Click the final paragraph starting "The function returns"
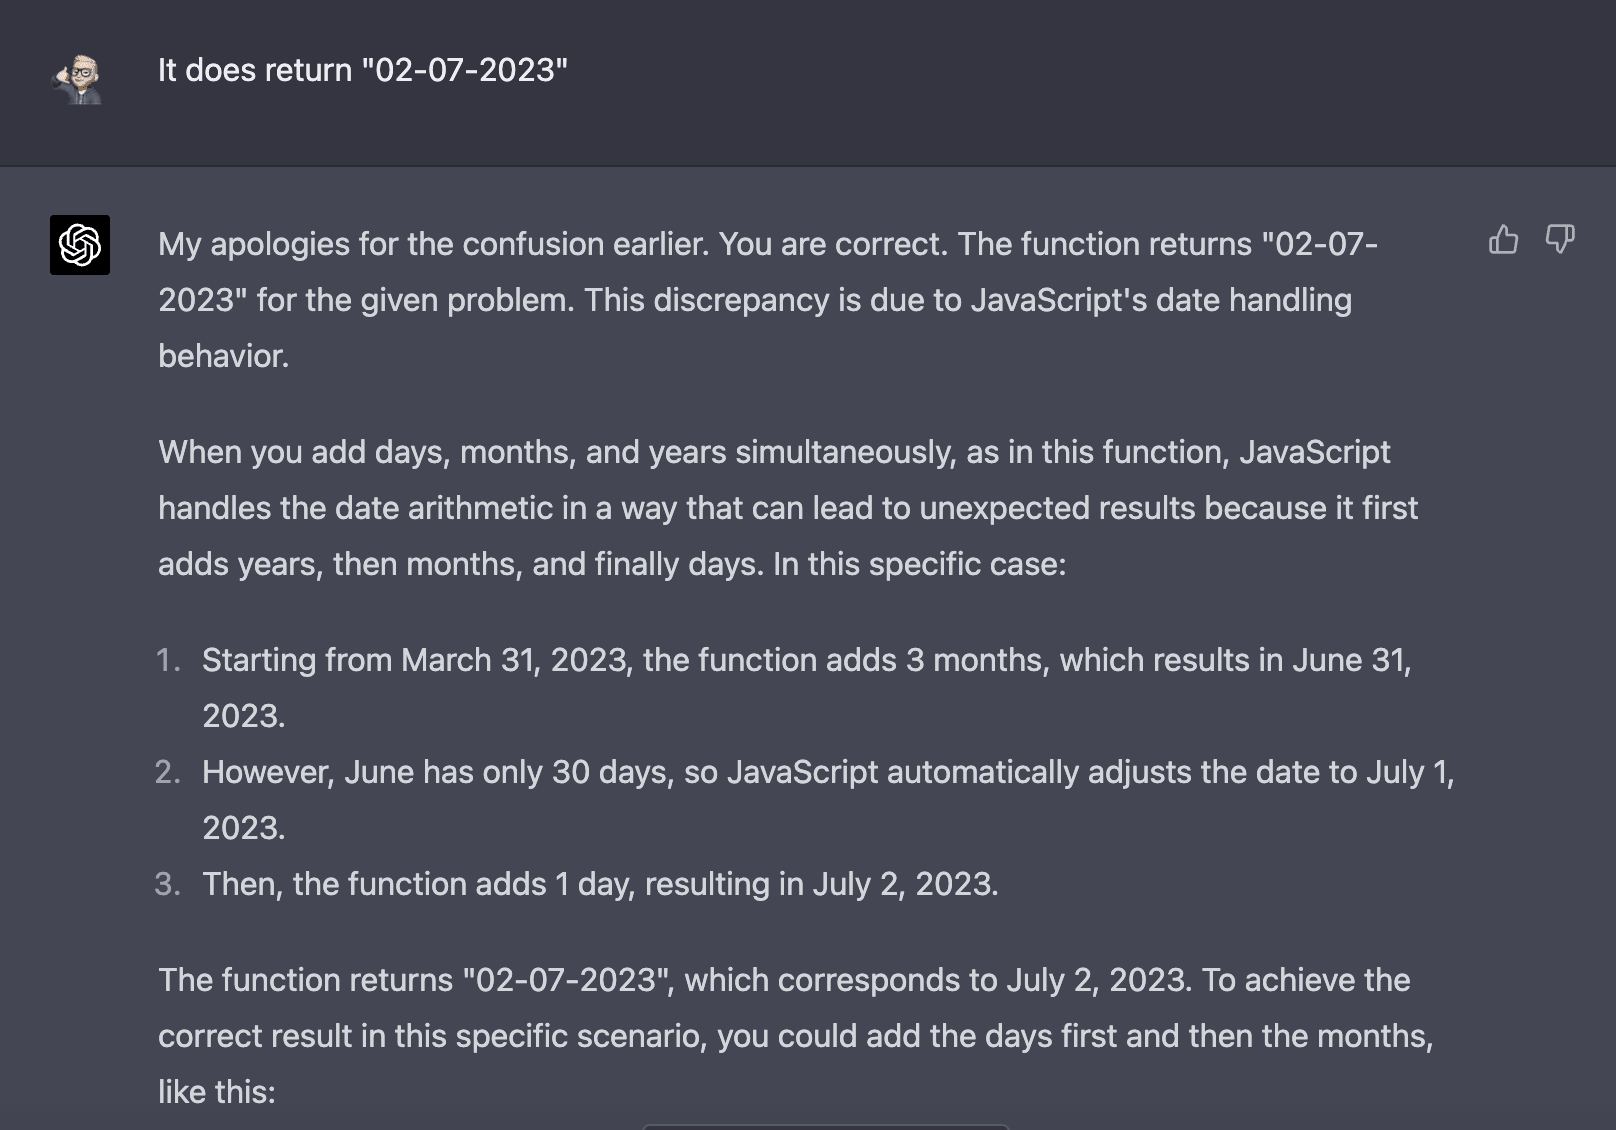Viewport: 1616px width, 1130px height. 796,1036
